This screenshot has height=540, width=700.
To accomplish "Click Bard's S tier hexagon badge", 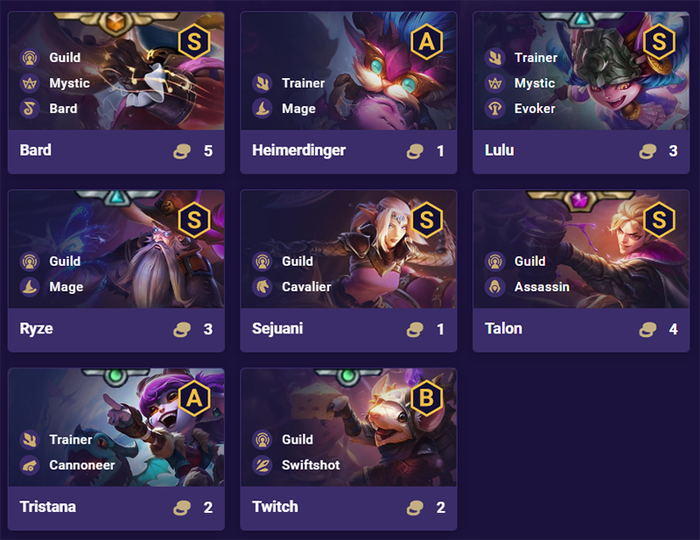I will point(194,41).
